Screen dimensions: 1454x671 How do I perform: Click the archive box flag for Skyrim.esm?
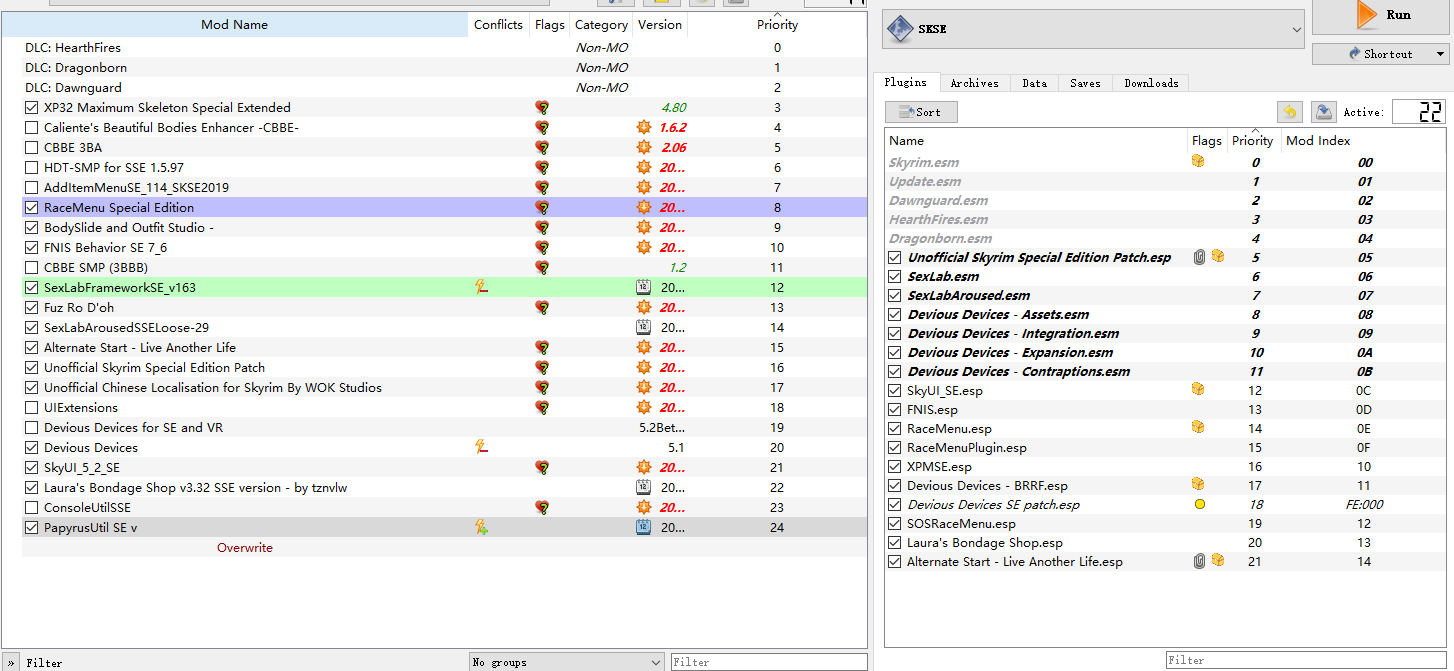[x=1198, y=162]
